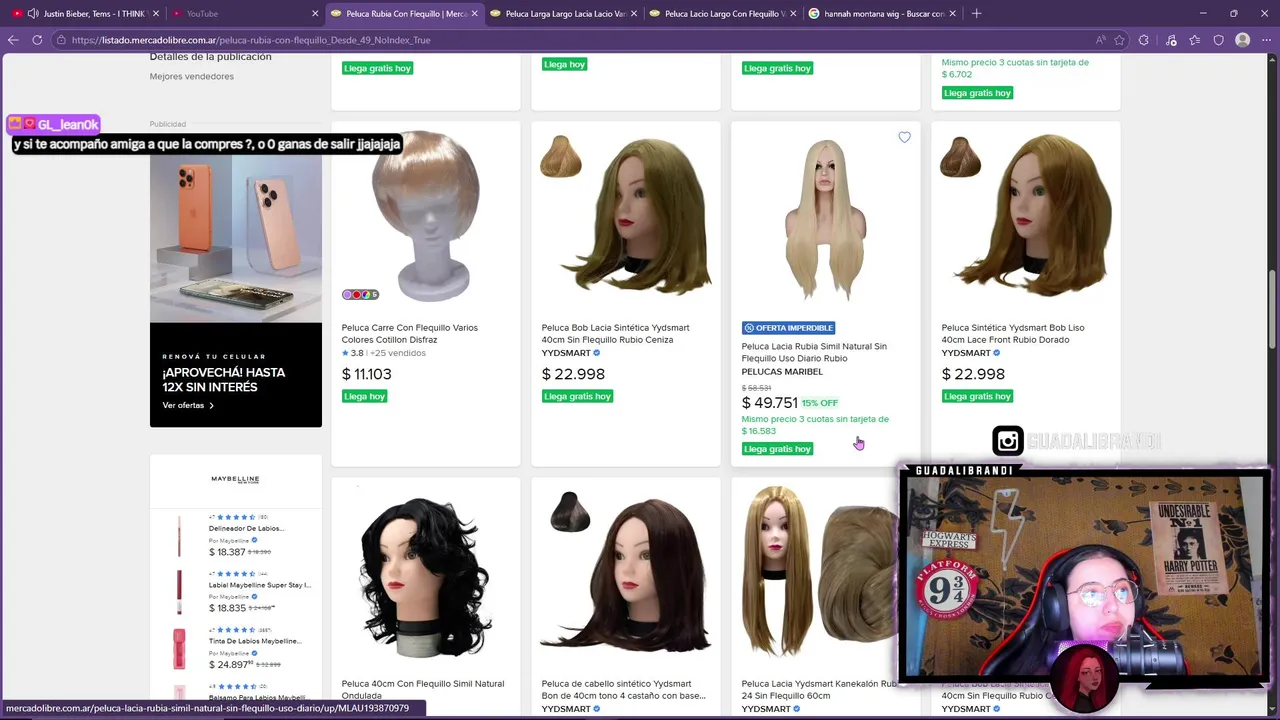This screenshot has width=1280, height=720.
Task: Click the address bar URL field
Action: coord(570,40)
